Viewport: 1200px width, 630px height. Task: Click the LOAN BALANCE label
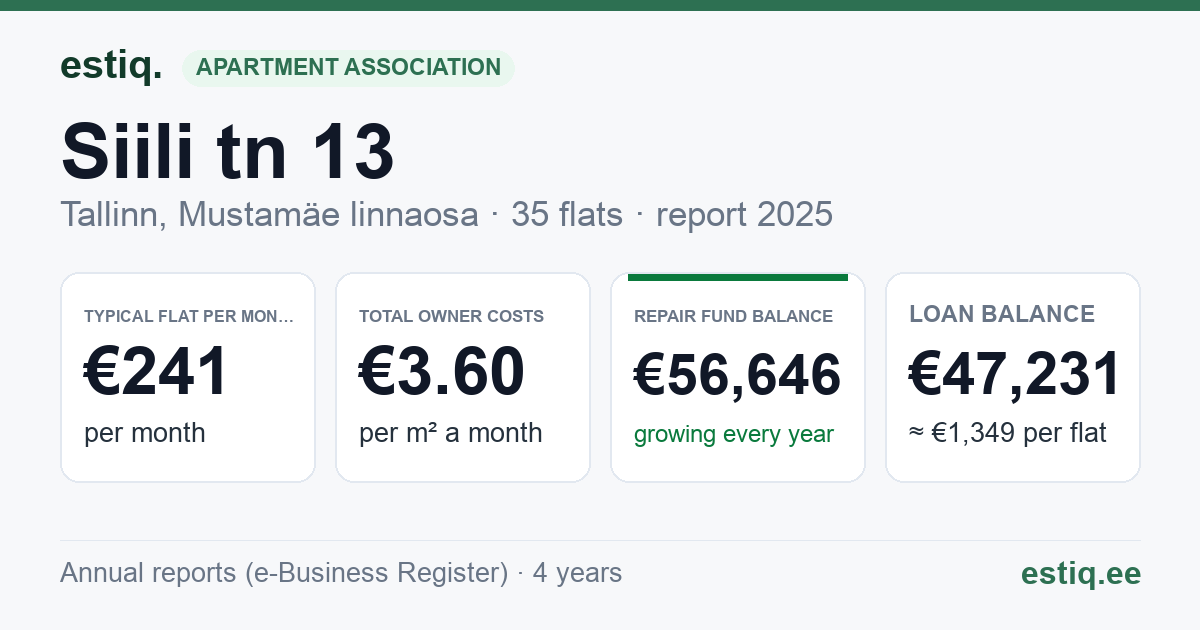1002,314
